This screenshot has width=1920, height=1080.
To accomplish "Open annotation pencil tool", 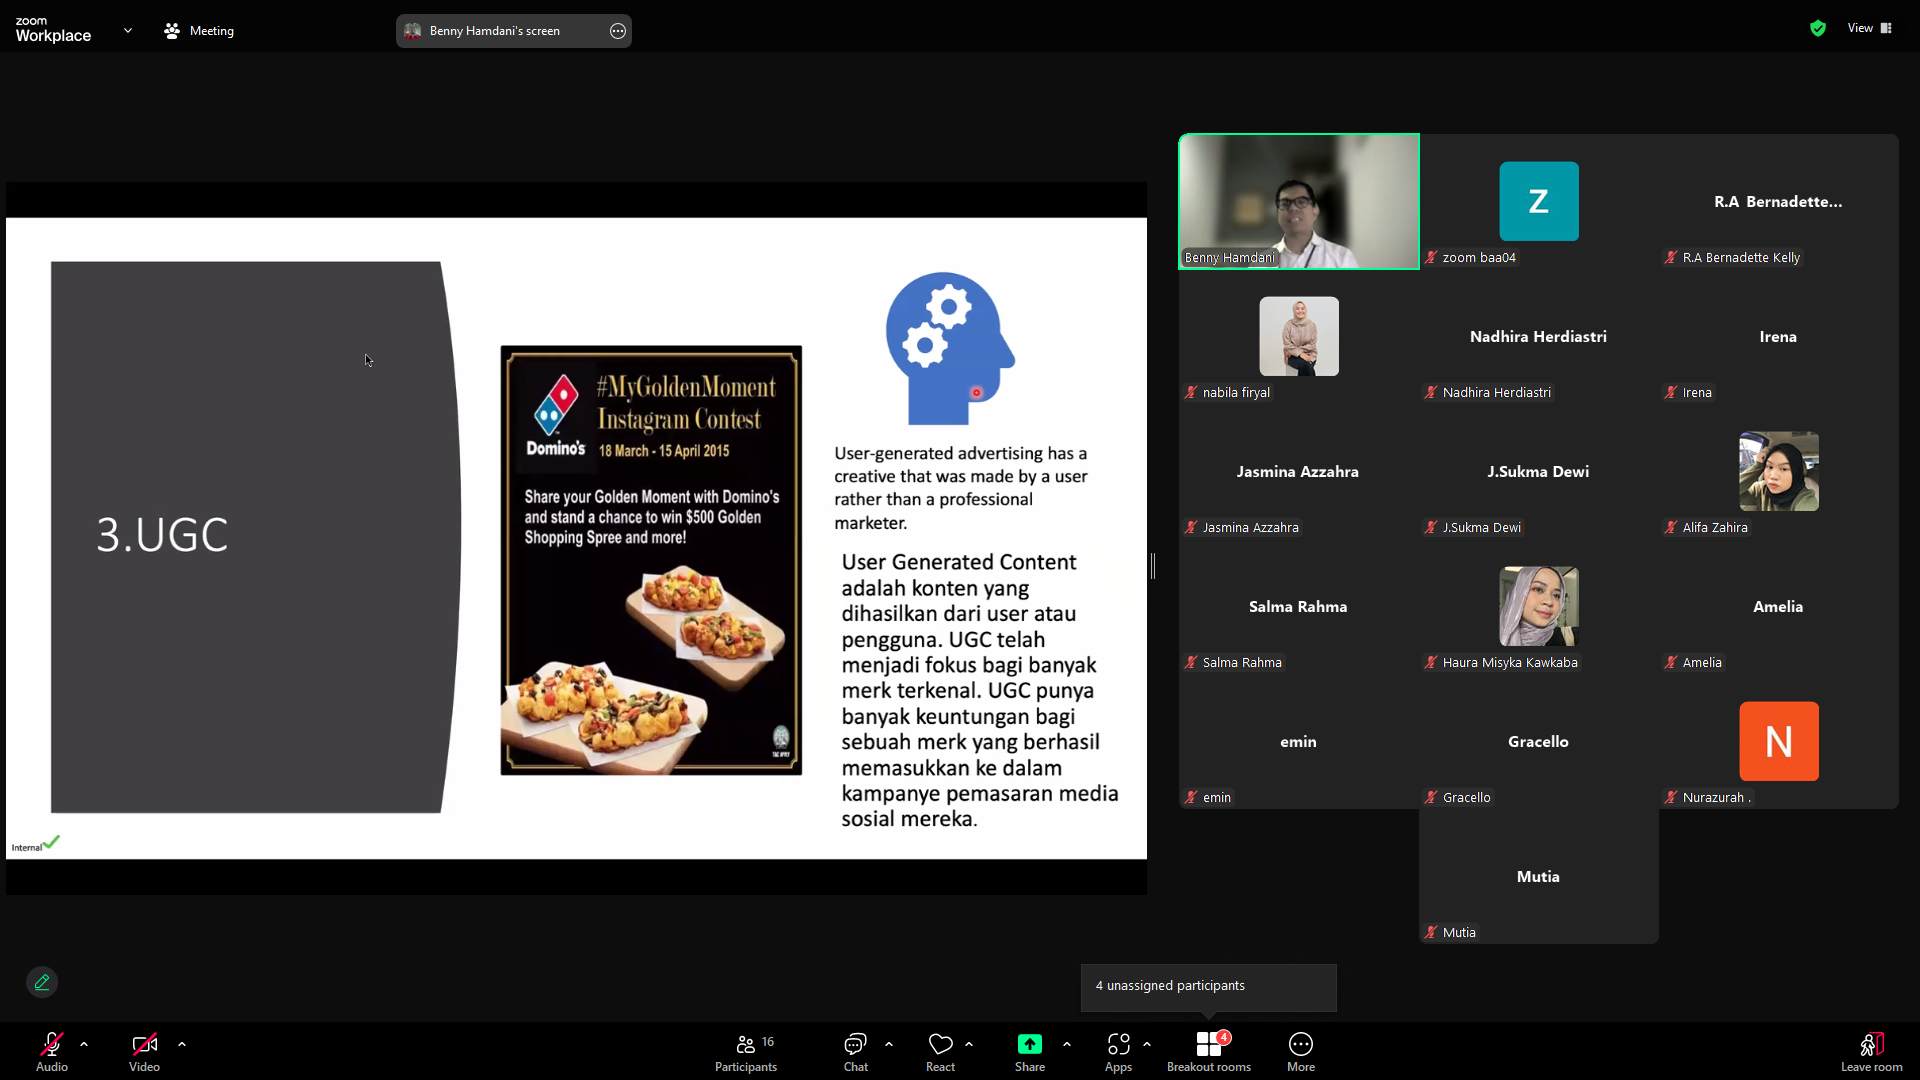I will pos(42,982).
